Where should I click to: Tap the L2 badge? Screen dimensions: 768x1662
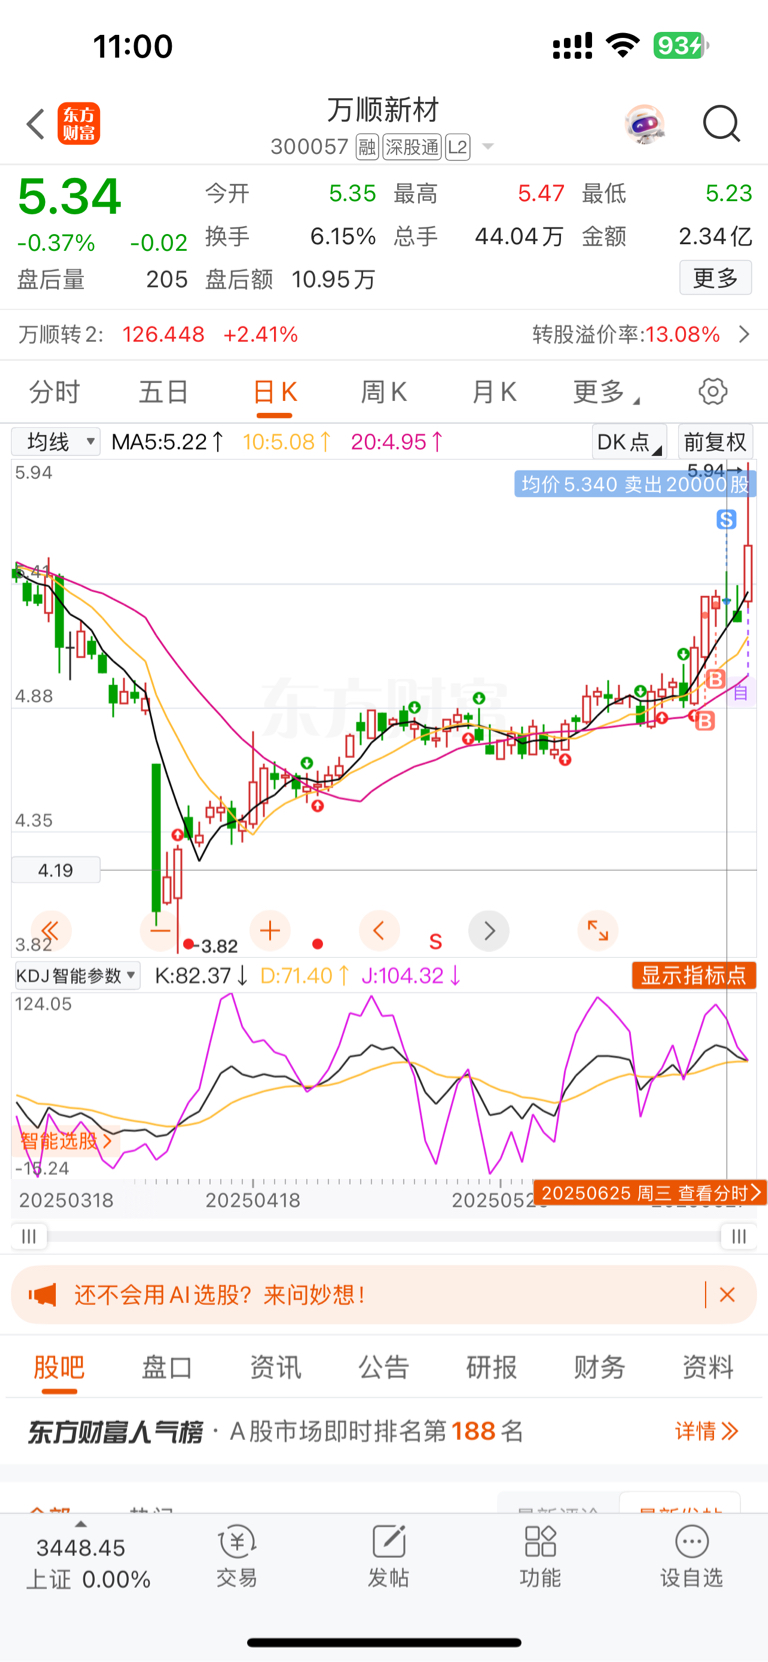coord(457,148)
